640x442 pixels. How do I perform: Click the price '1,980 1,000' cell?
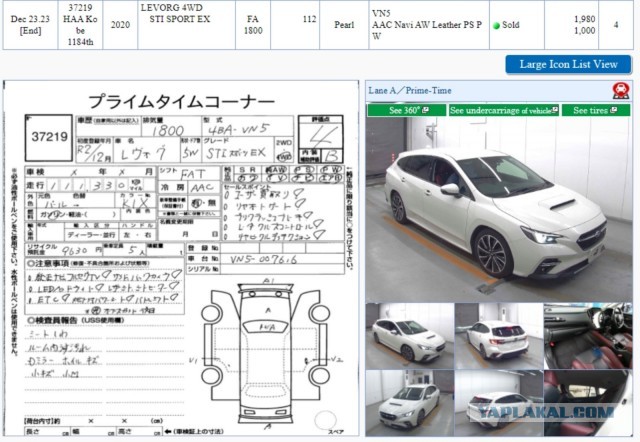click(571, 25)
